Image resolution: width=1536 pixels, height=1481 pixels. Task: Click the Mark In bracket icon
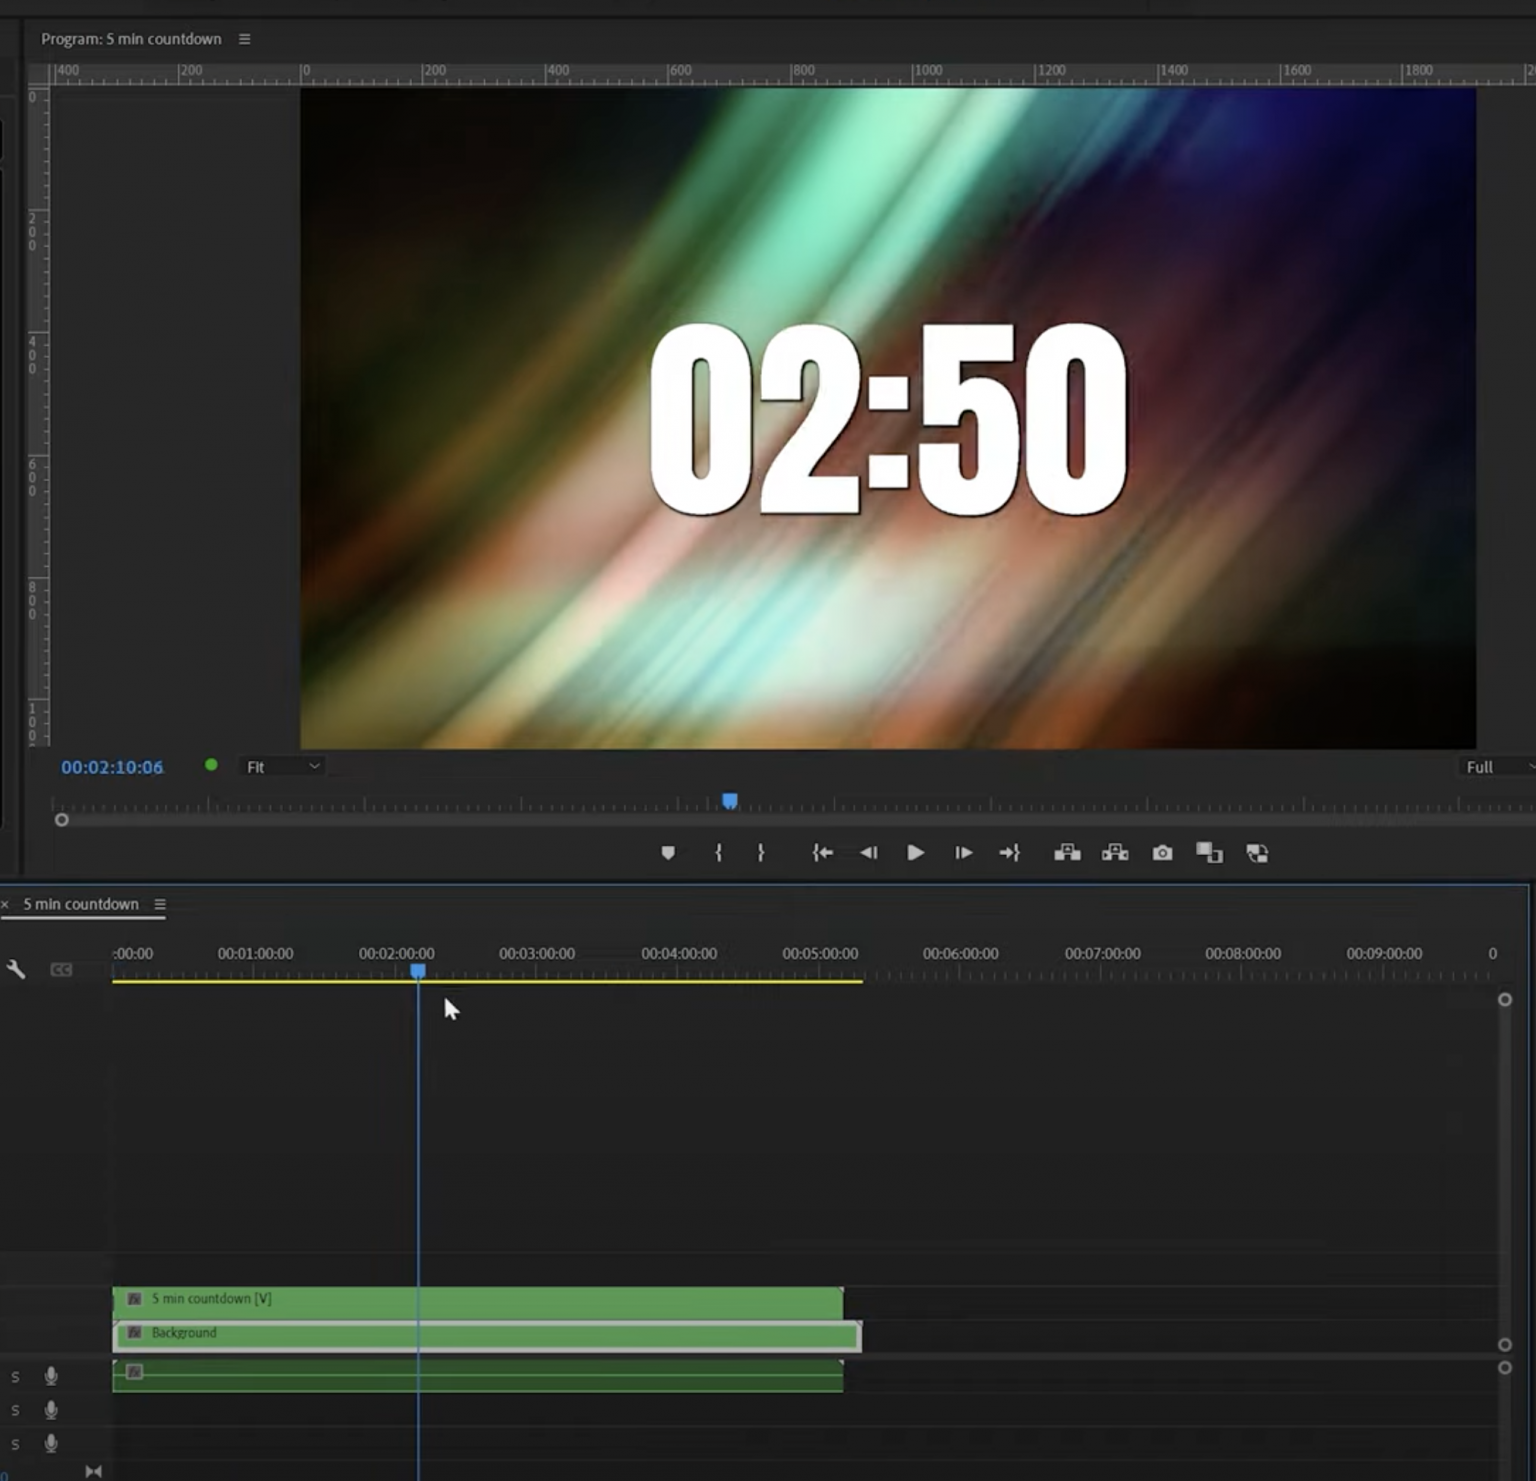718,853
